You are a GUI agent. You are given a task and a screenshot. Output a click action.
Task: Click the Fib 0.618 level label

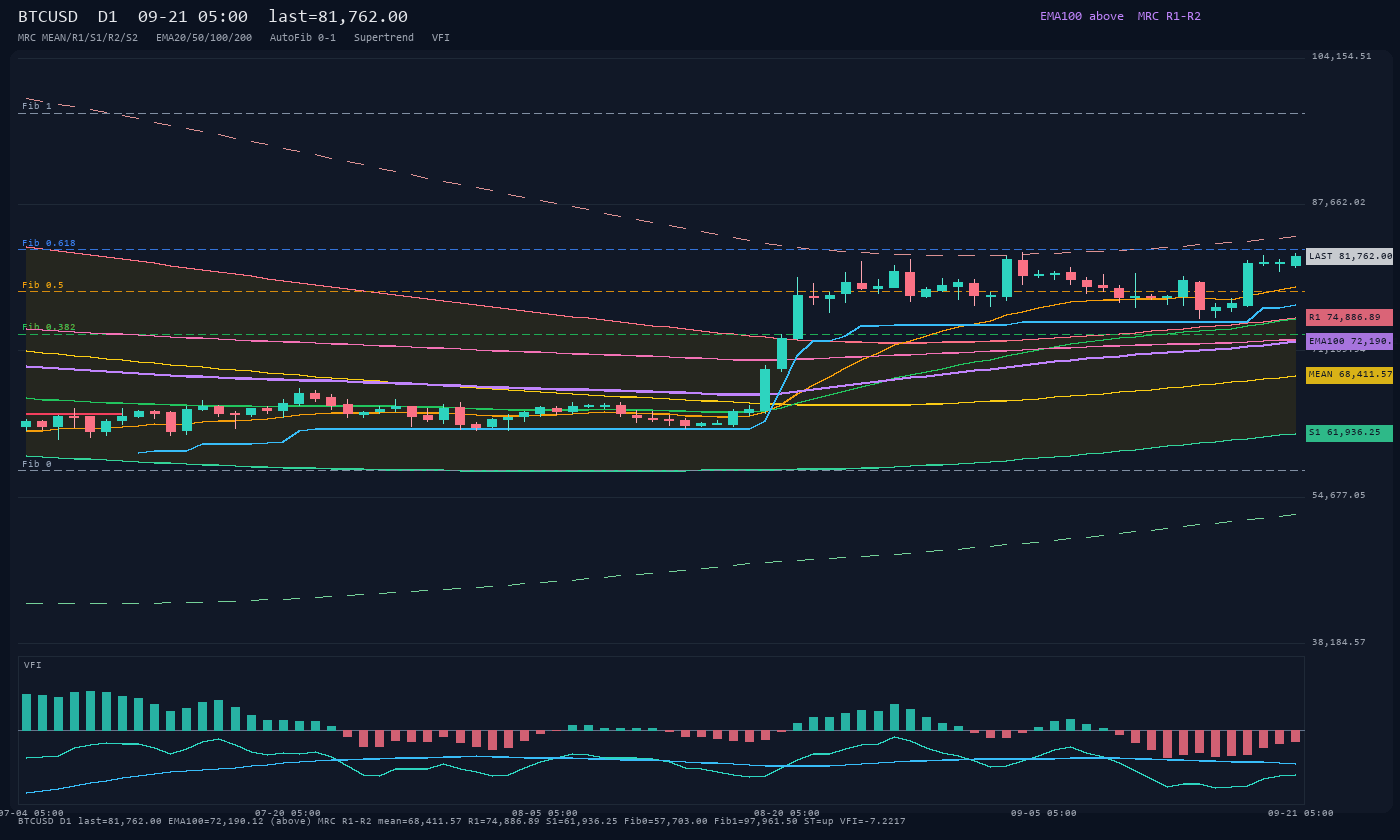[49, 243]
